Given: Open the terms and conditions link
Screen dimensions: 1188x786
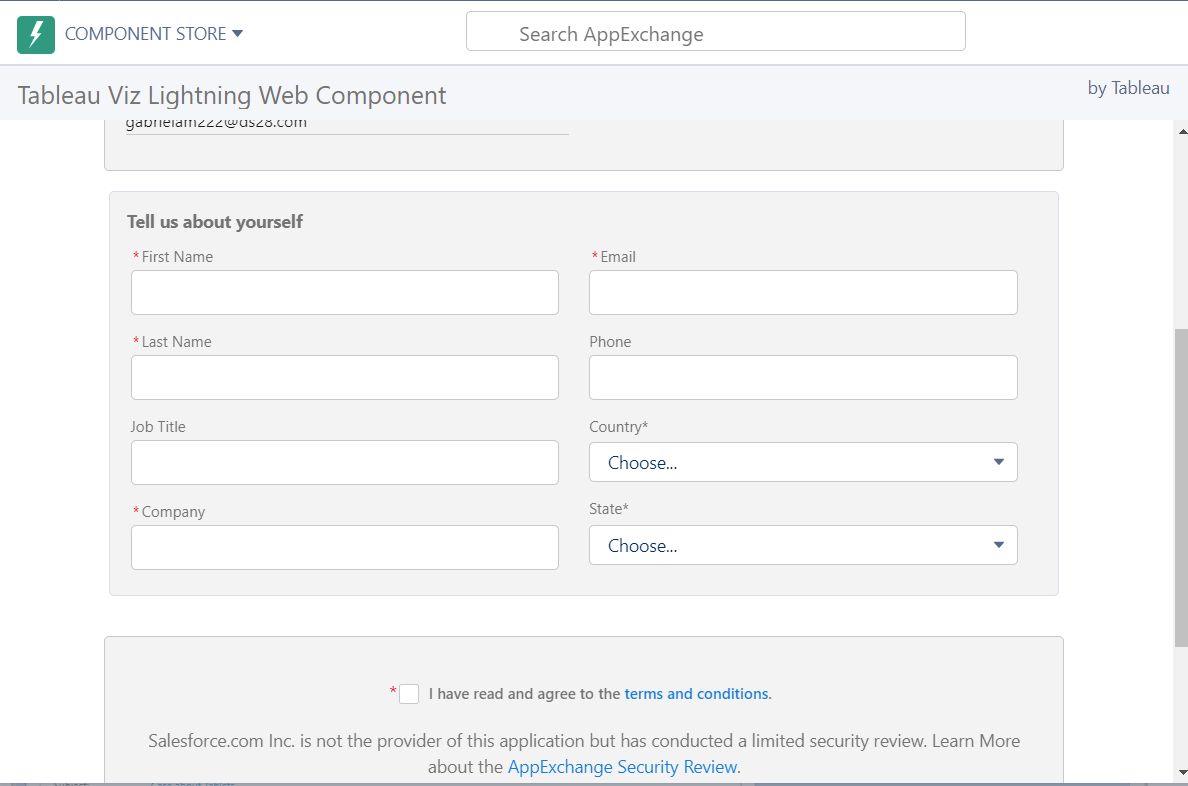Looking at the screenshot, I should 696,694.
